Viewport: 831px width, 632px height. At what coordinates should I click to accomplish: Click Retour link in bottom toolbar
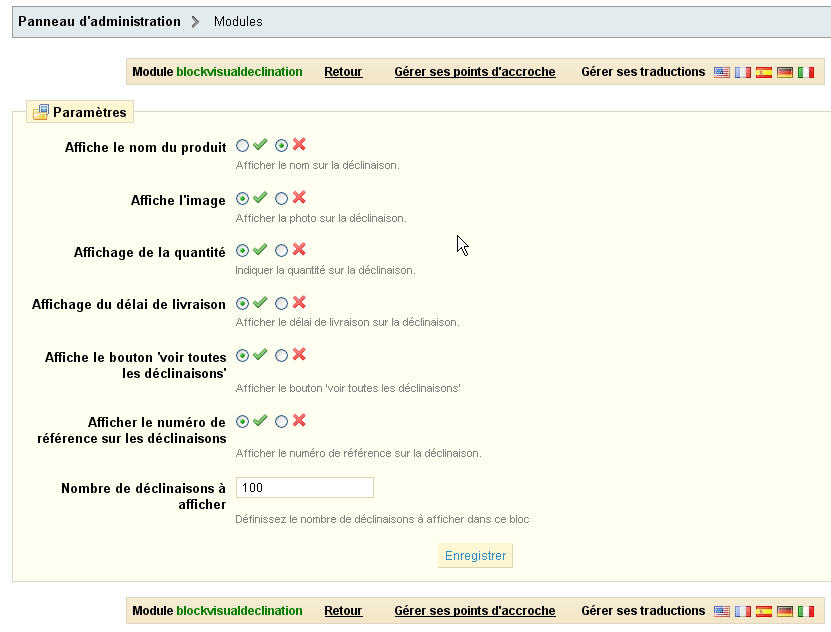(x=343, y=611)
